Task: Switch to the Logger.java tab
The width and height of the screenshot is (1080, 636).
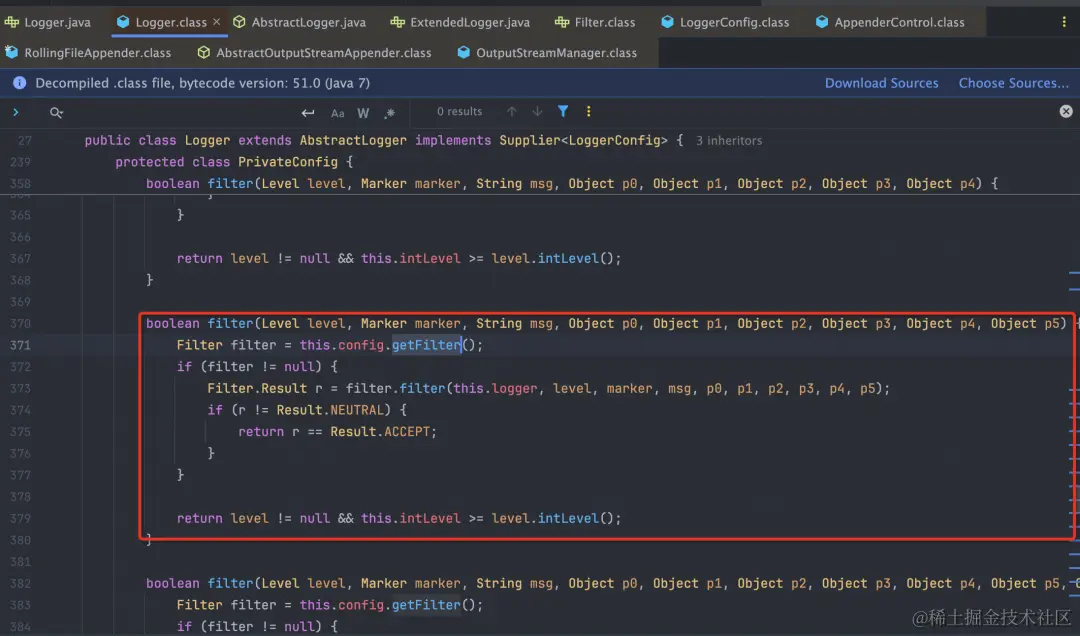Action: point(48,22)
